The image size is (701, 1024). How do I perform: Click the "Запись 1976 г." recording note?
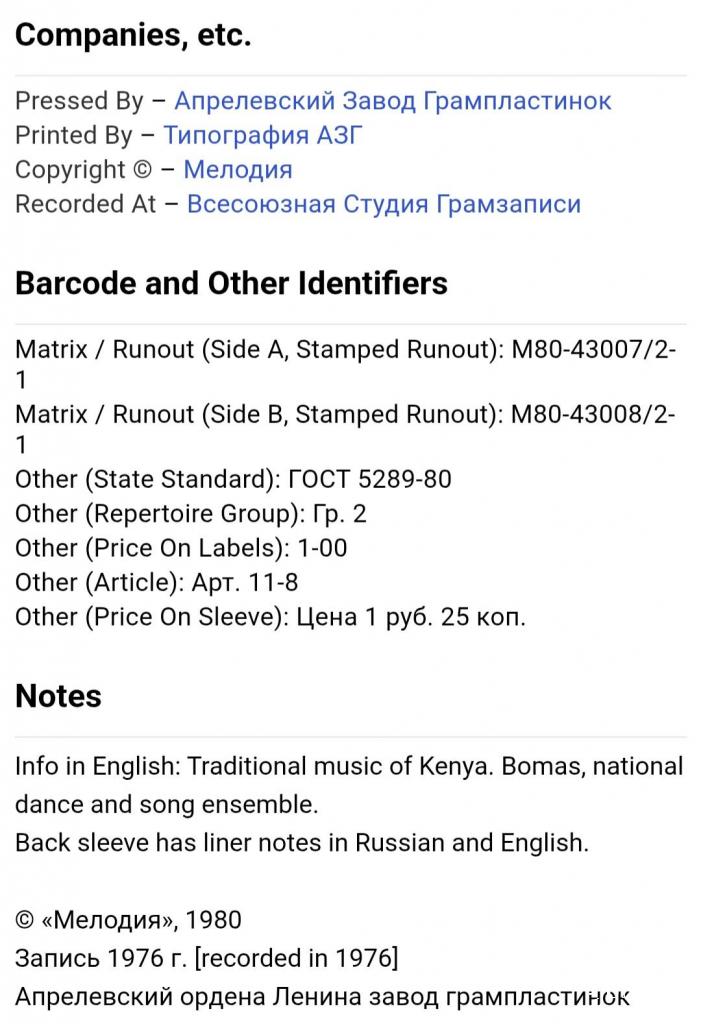206,958
